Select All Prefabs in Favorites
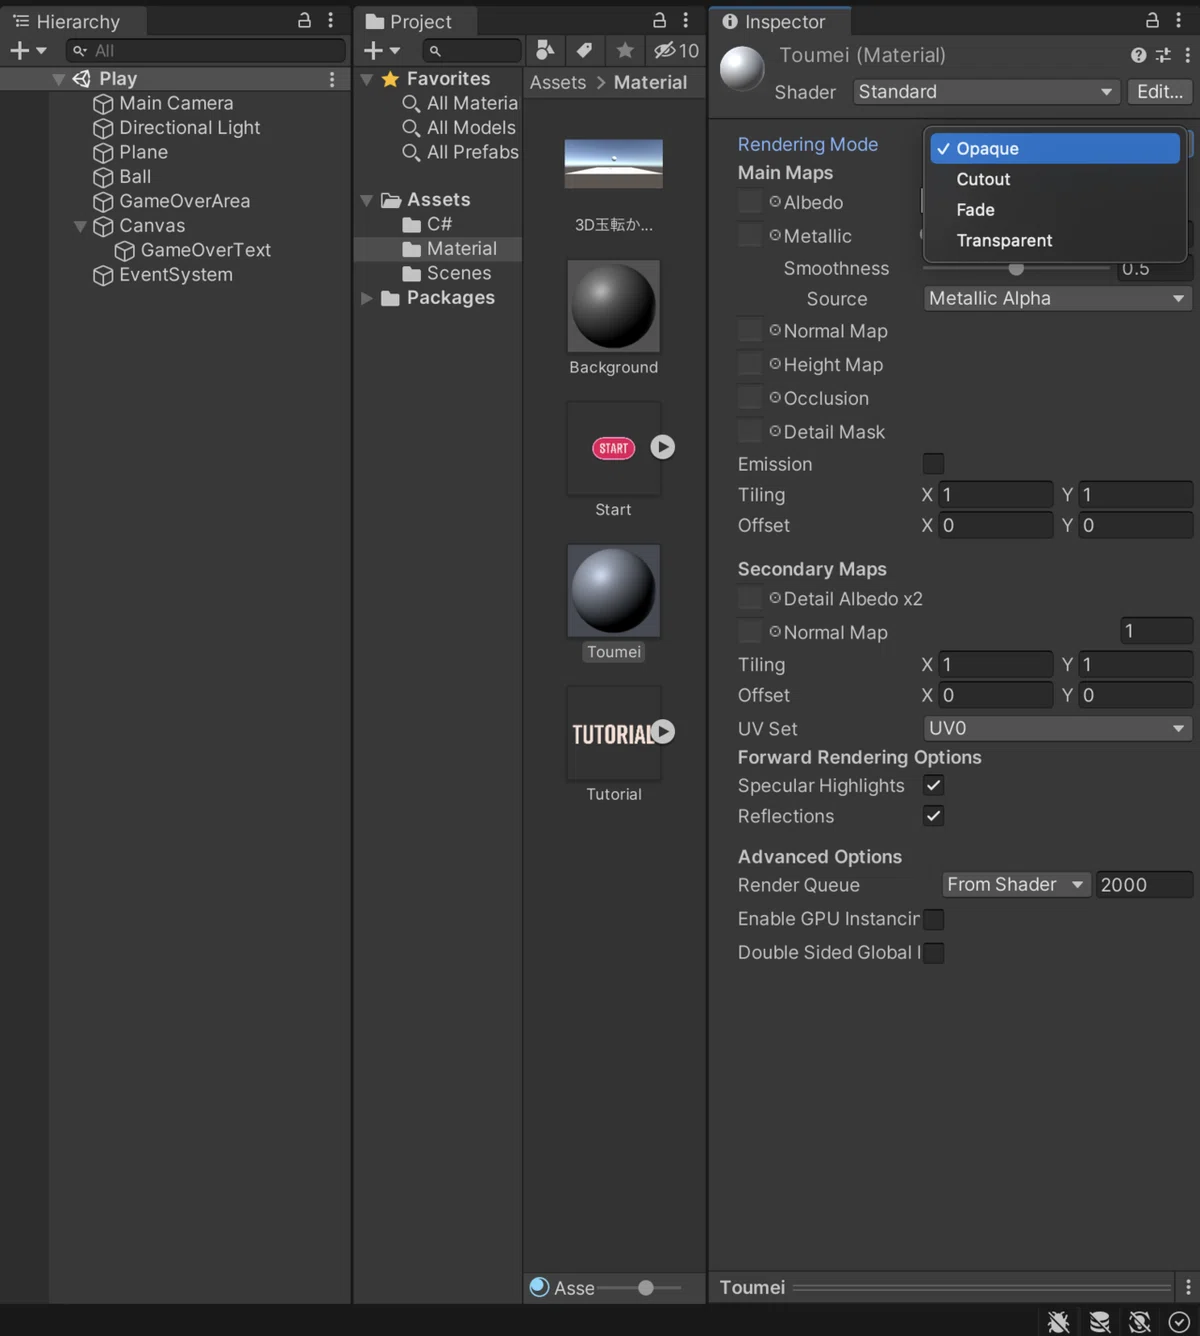This screenshot has width=1200, height=1336. (473, 152)
